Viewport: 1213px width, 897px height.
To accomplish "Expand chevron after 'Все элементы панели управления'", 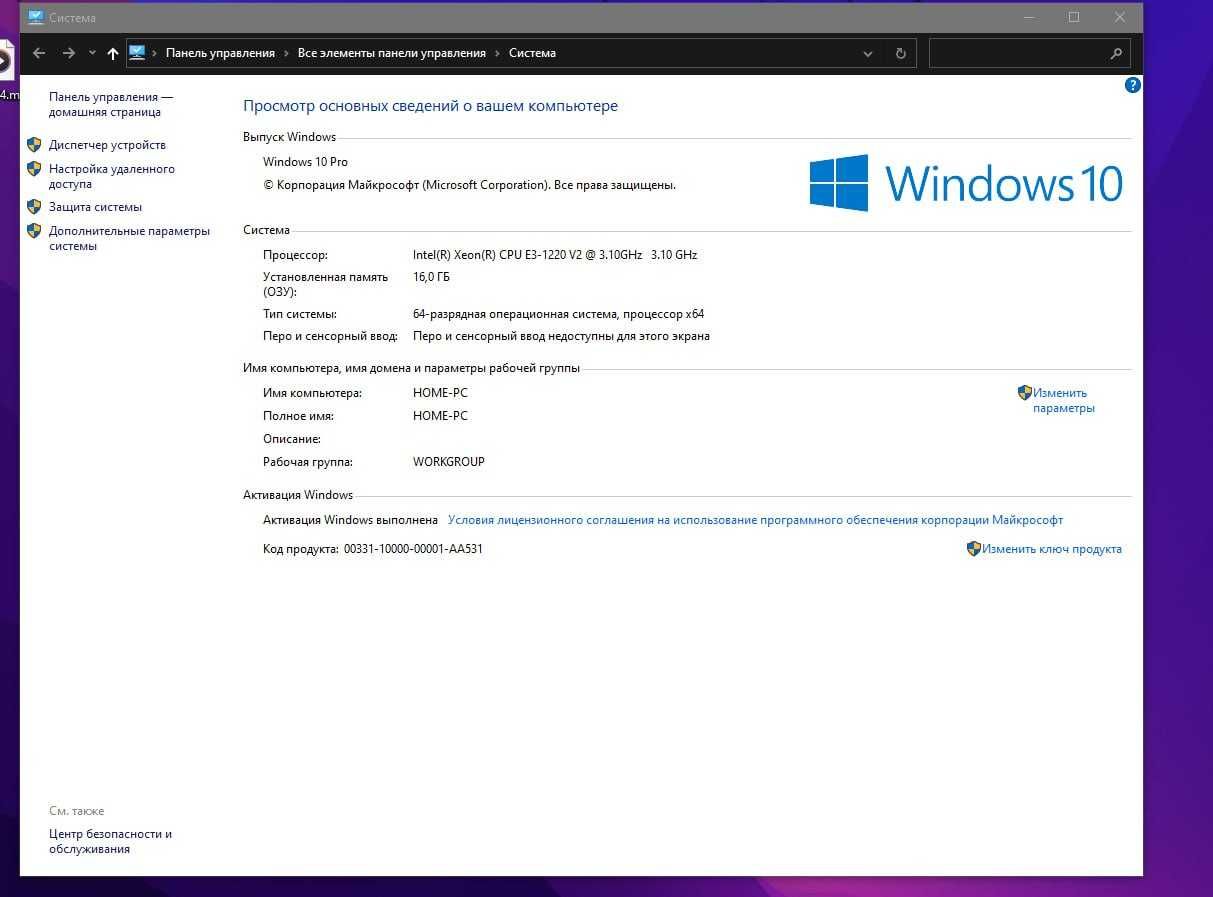I will pos(498,53).
